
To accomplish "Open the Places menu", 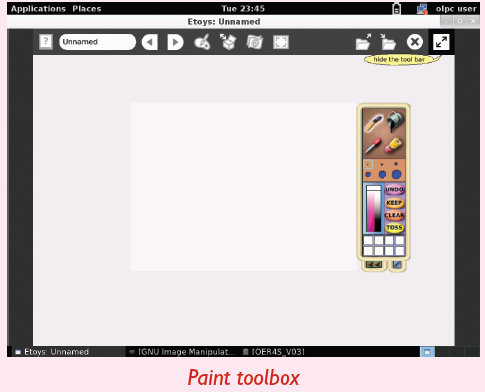I will pyautogui.click(x=87, y=9).
